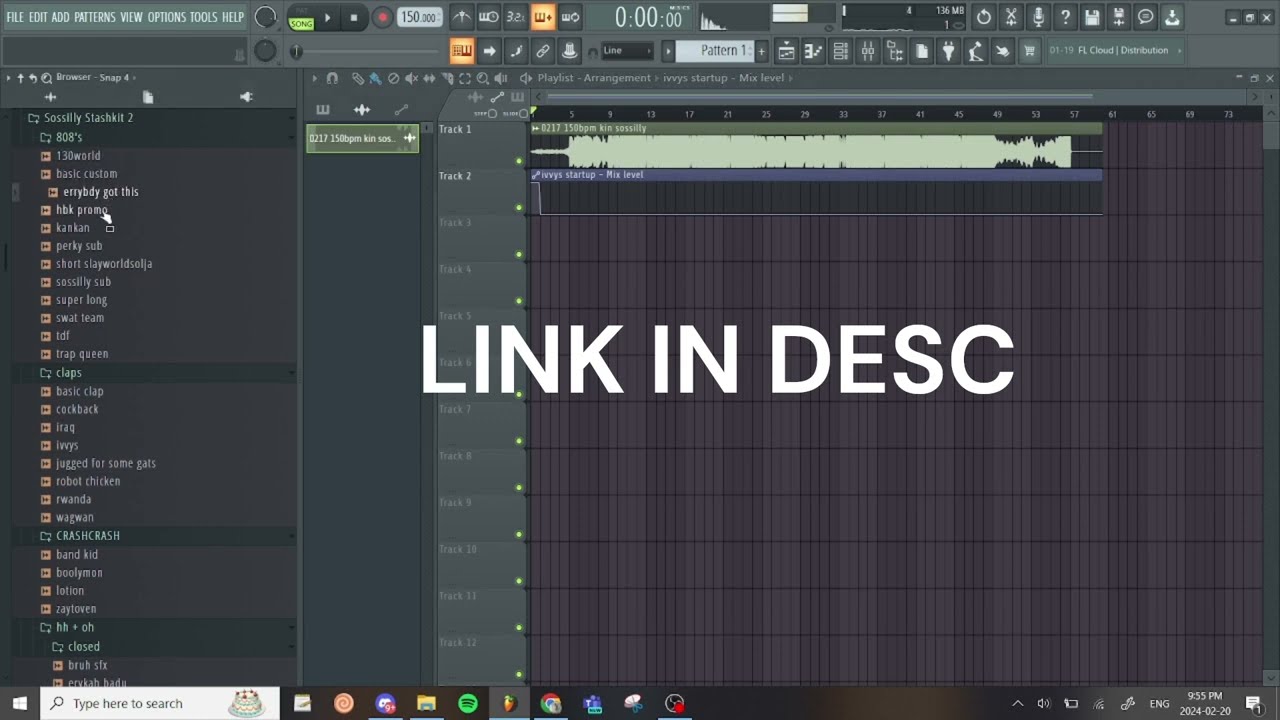Image resolution: width=1280 pixels, height=720 pixels.
Task: Open File Explorer from the taskbar
Action: [x=427, y=703]
